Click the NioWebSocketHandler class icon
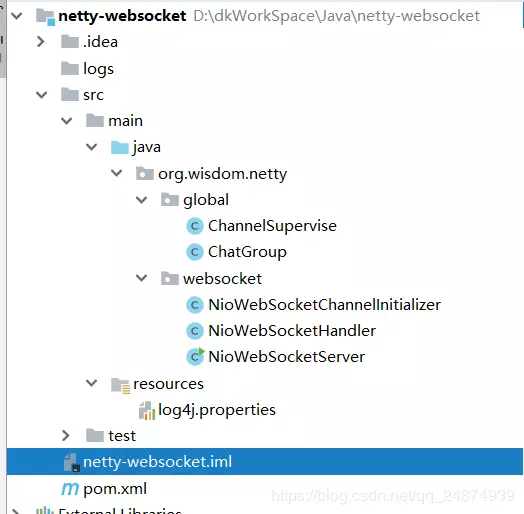This screenshot has width=524, height=514. pyautogui.click(x=195, y=331)
